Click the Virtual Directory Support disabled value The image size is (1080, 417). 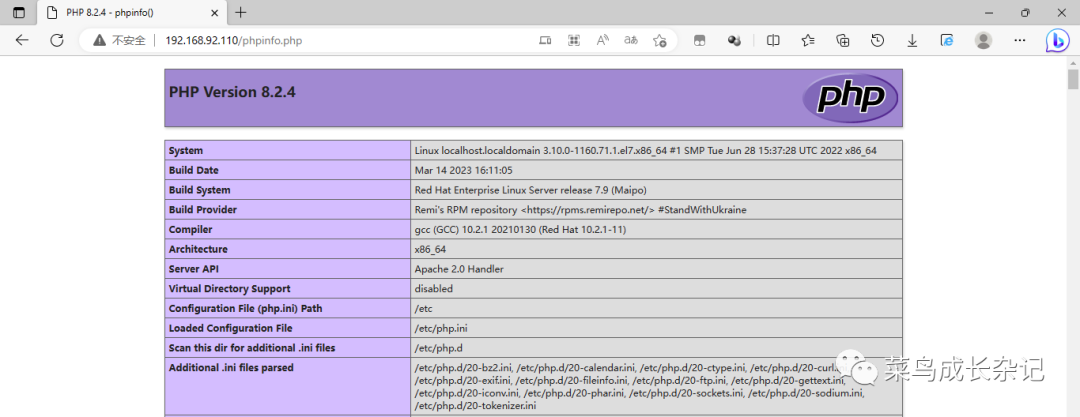point(434,289)
